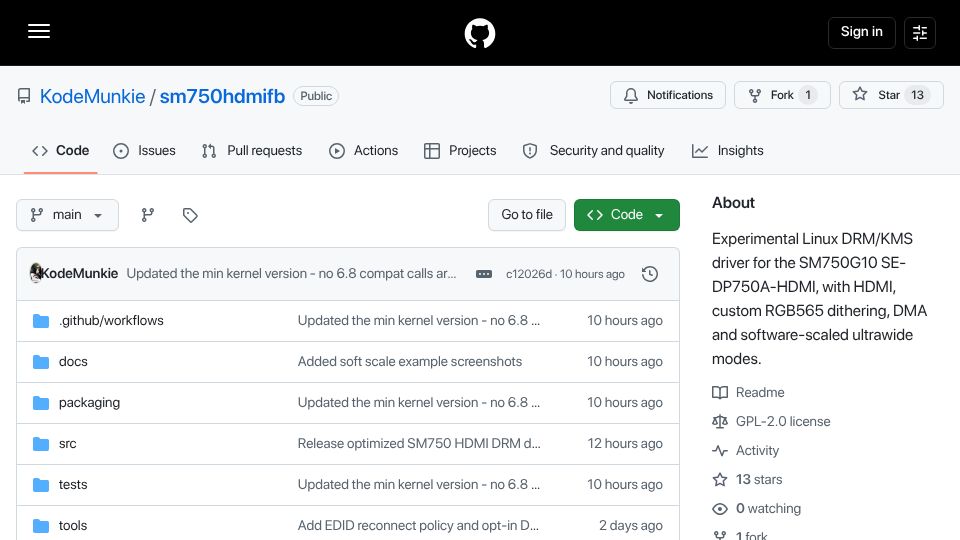Image resolution: width=960 pixels, height=540 pixels.
Task: Click the Go to file button
Action: (x=527, y=215)
